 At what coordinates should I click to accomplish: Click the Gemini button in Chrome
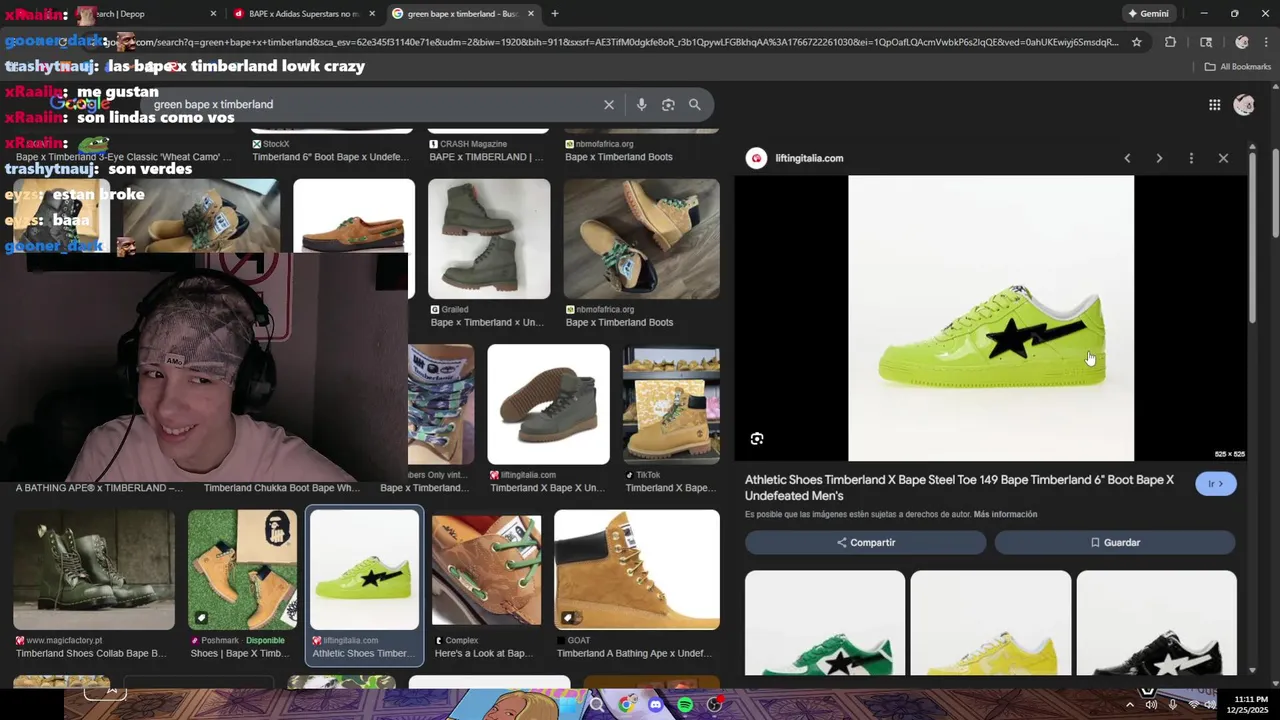pos(1148,14)
